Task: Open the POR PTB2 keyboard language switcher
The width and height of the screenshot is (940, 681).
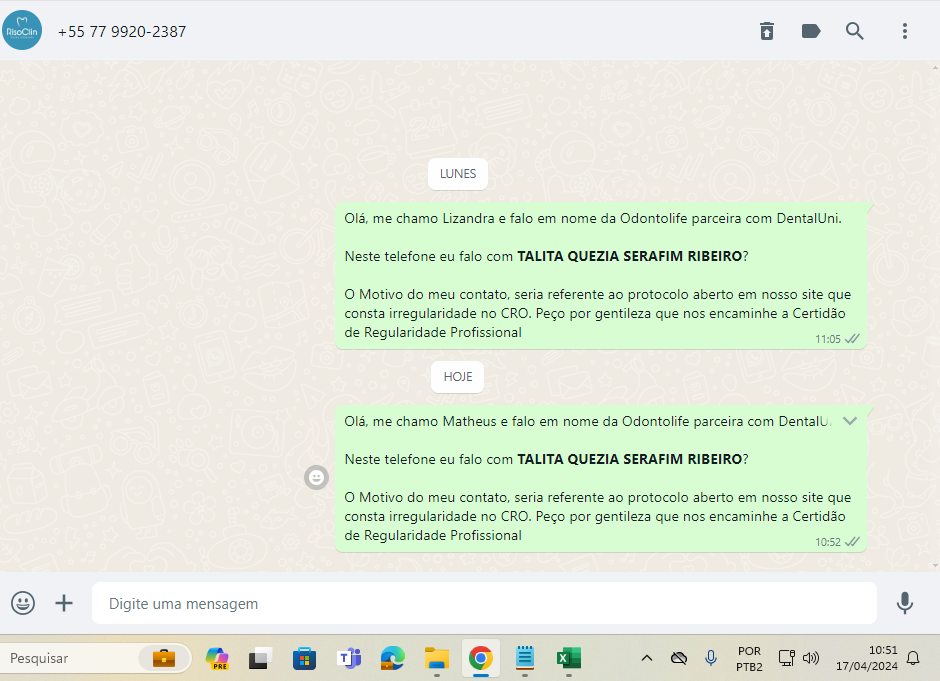Action: click(749, 658)
